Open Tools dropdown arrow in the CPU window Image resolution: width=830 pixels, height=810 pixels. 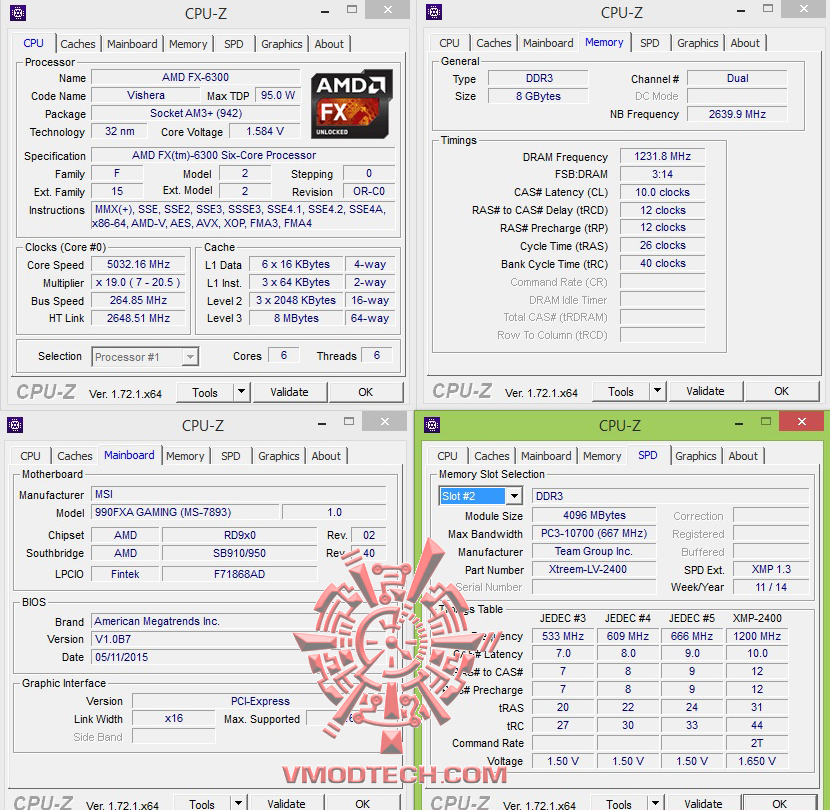pos(241,392)
